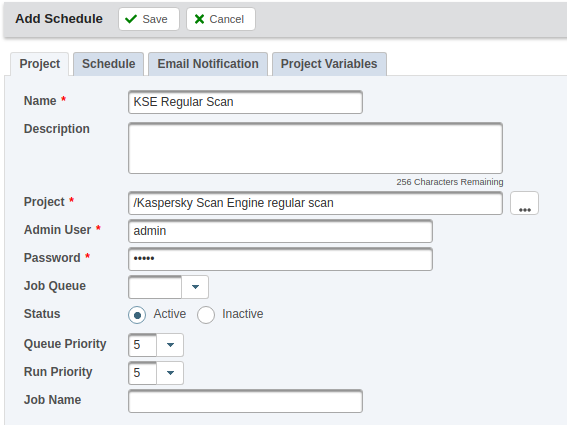This screenshot has height=425, width=567.
Task: Click the Admin User field
Action: 280,231
